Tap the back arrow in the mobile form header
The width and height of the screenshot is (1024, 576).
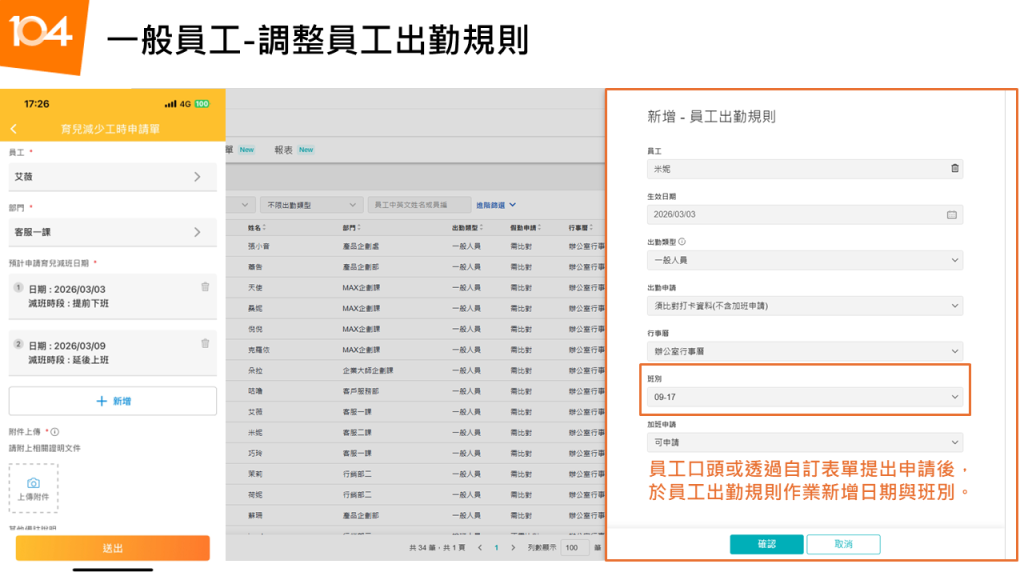pyautogui.click(x=14, y=129)
